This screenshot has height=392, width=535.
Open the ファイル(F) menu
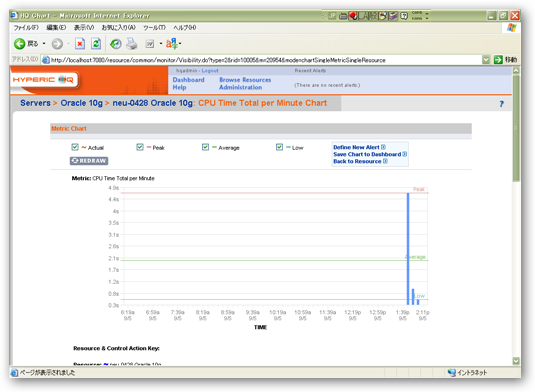pos(26,28)
